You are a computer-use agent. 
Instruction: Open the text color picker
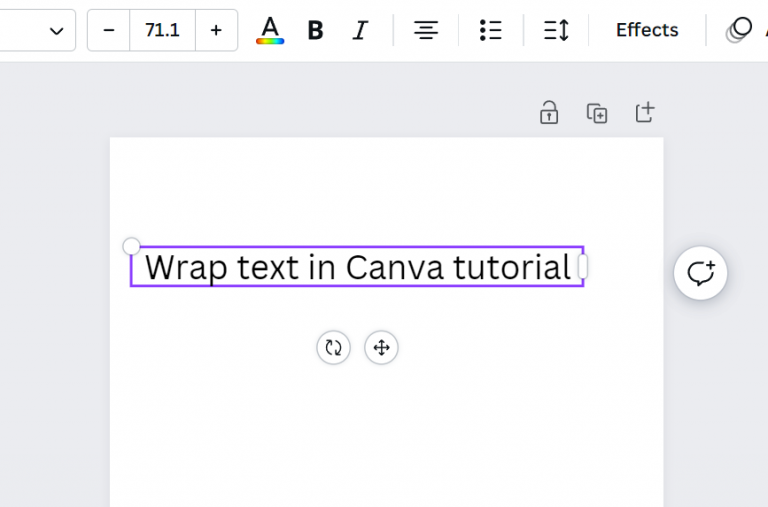pos(269,30)
